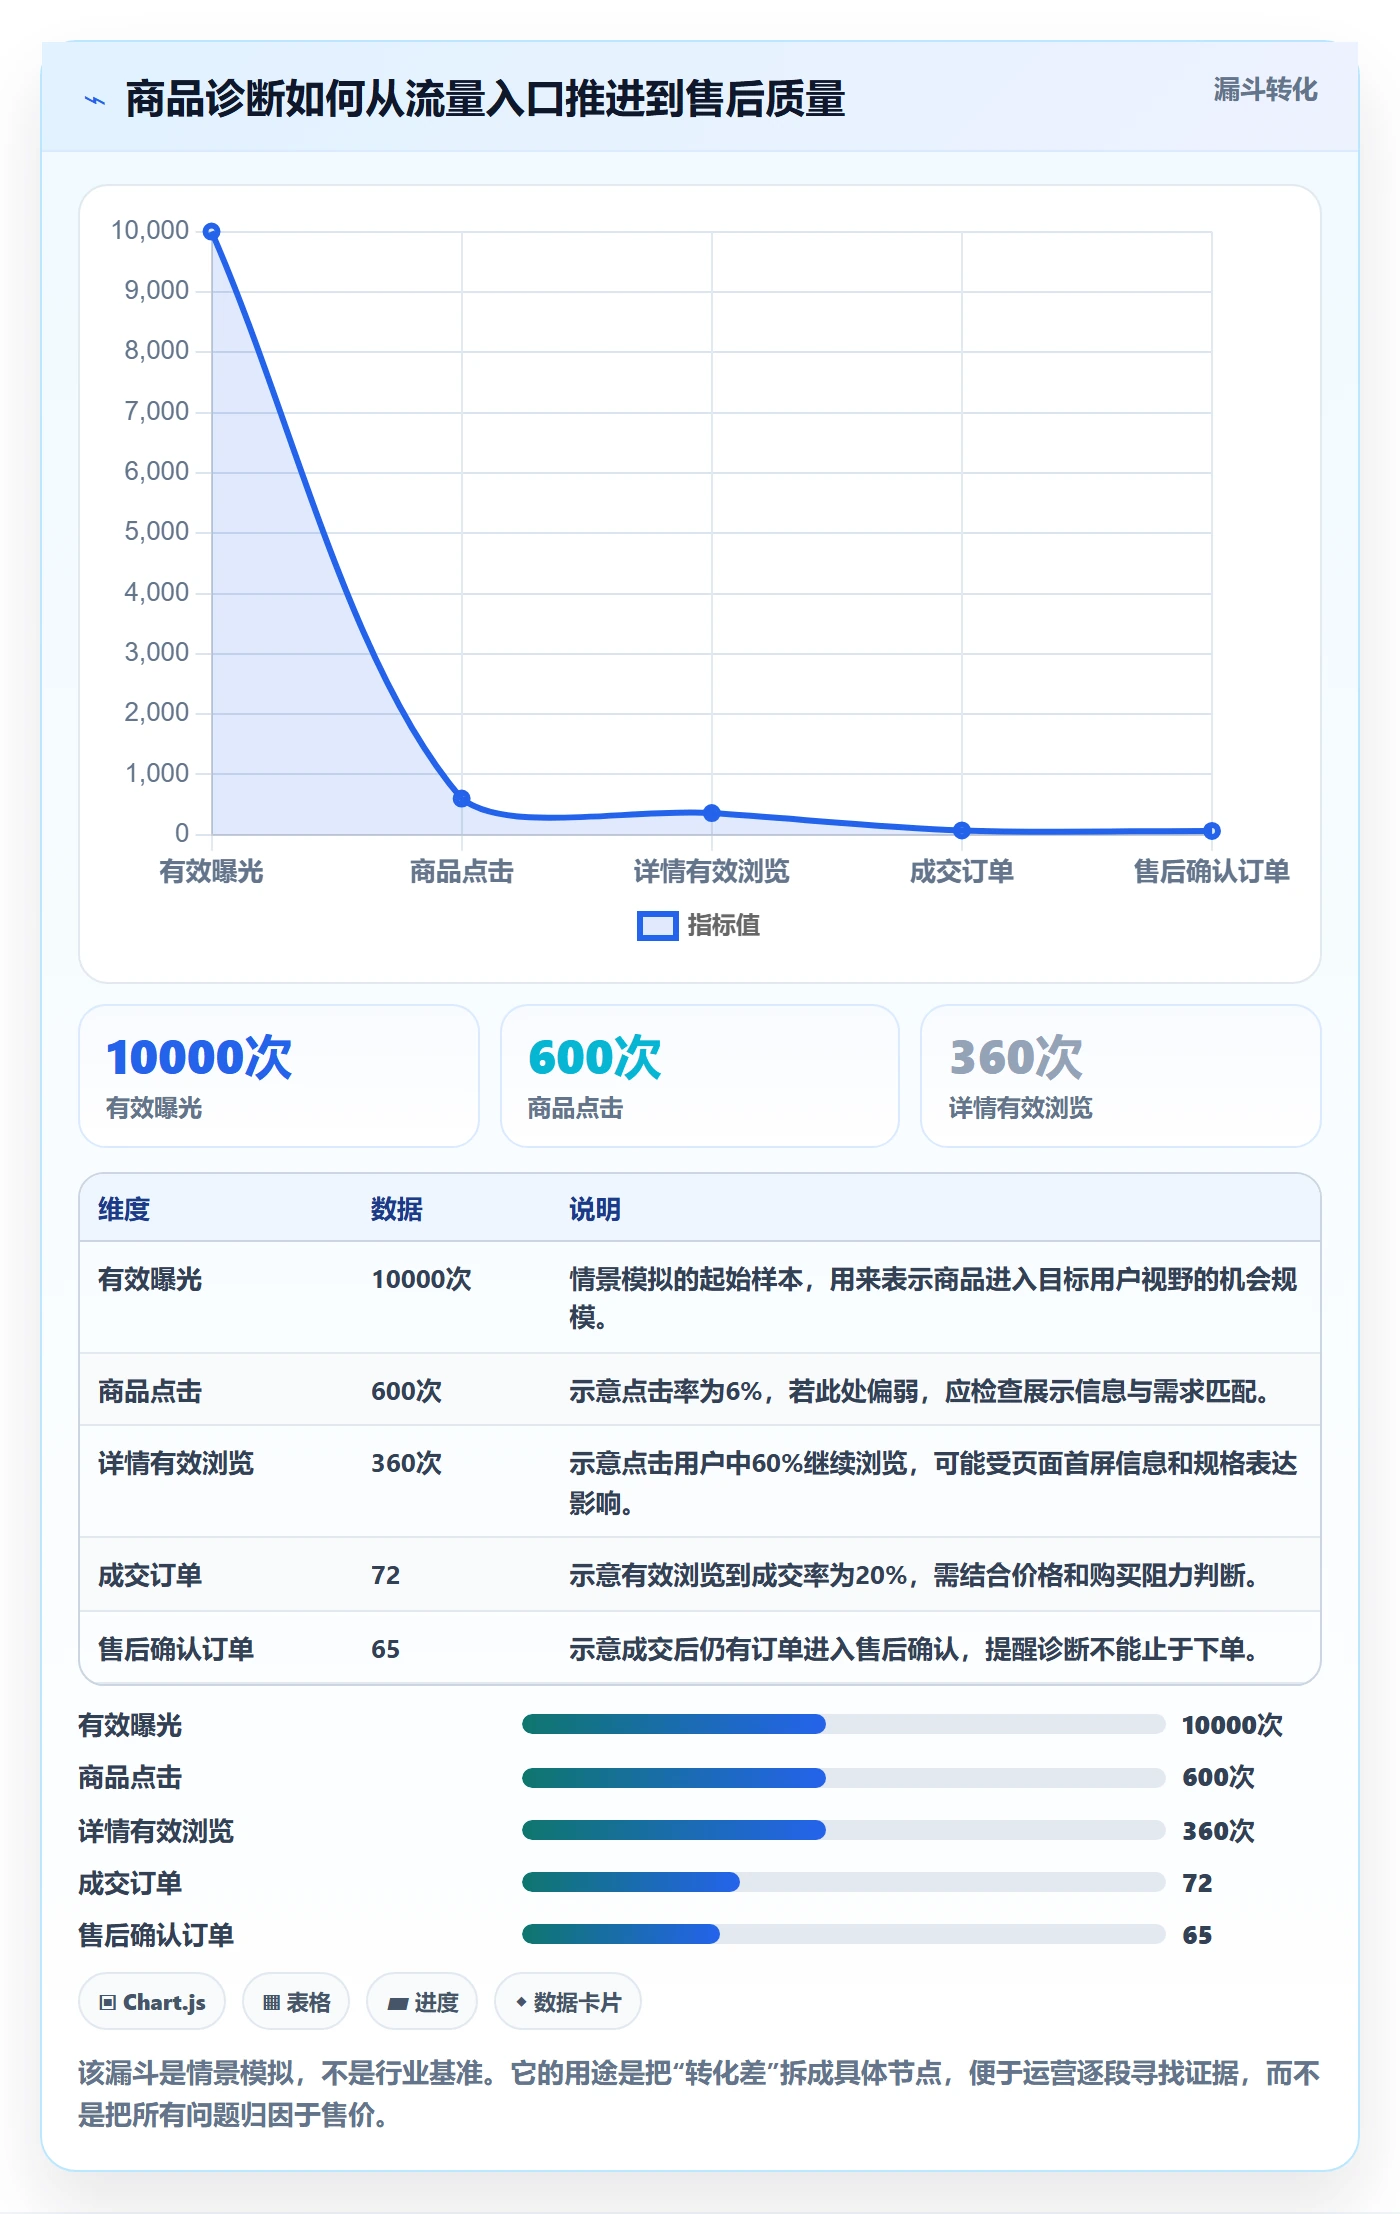Click the 详情有效浏览 progress bar
This screenshot has height=2214, width=1400.
pyautogui.click(x=844, y=1830)
